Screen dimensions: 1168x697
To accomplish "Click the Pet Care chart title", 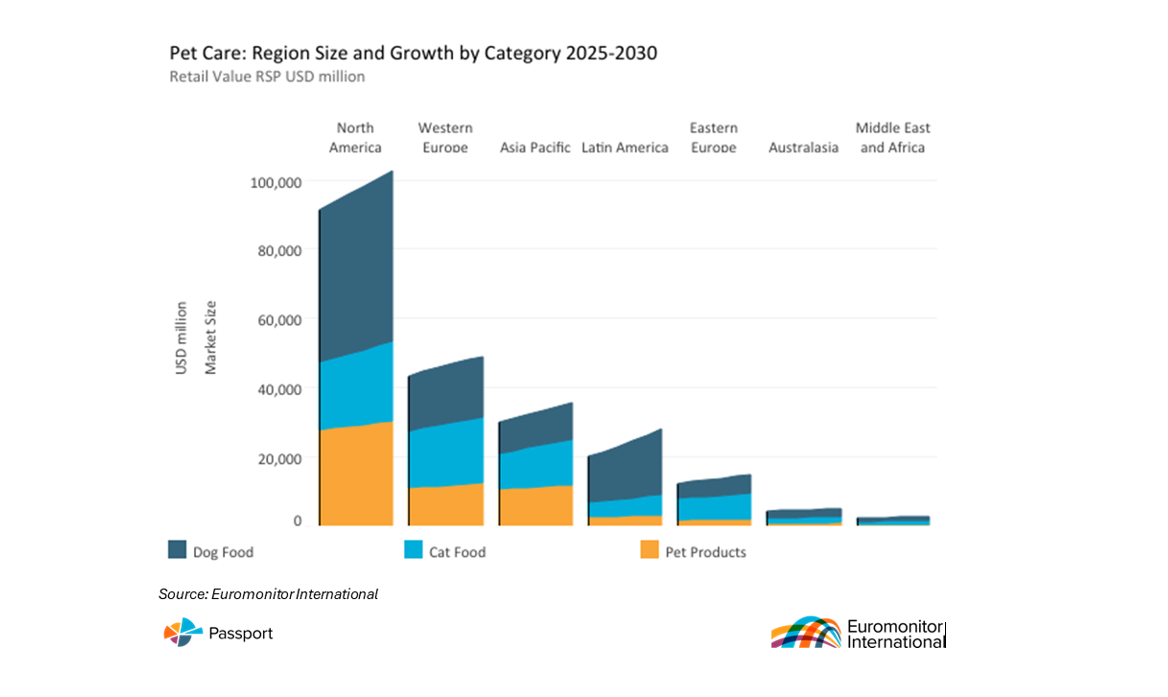I will [413, 54].
